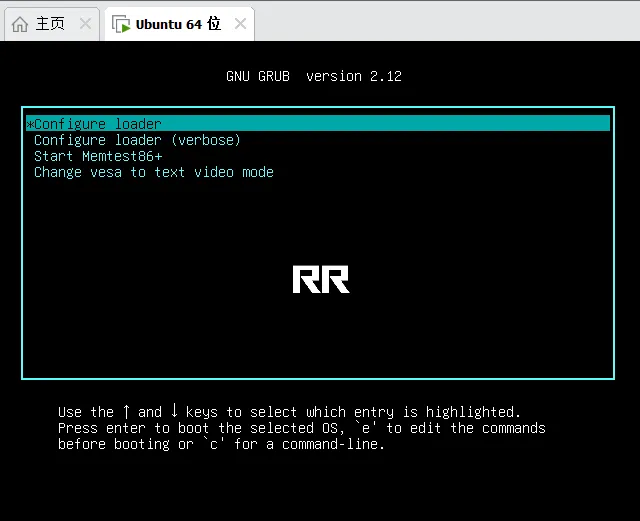Open the home tab labeled 主页
The image size is (640, 521).
[50, 24]
